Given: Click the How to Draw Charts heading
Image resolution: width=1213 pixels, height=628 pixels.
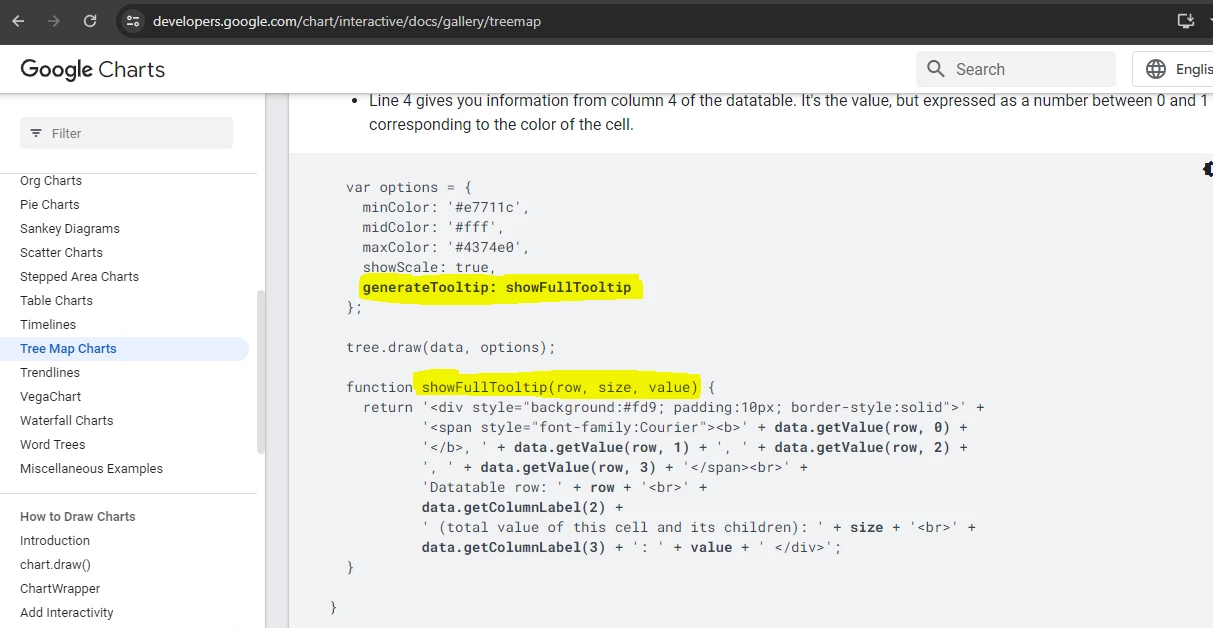Looking at the screenshot, I should click(78, 517).
